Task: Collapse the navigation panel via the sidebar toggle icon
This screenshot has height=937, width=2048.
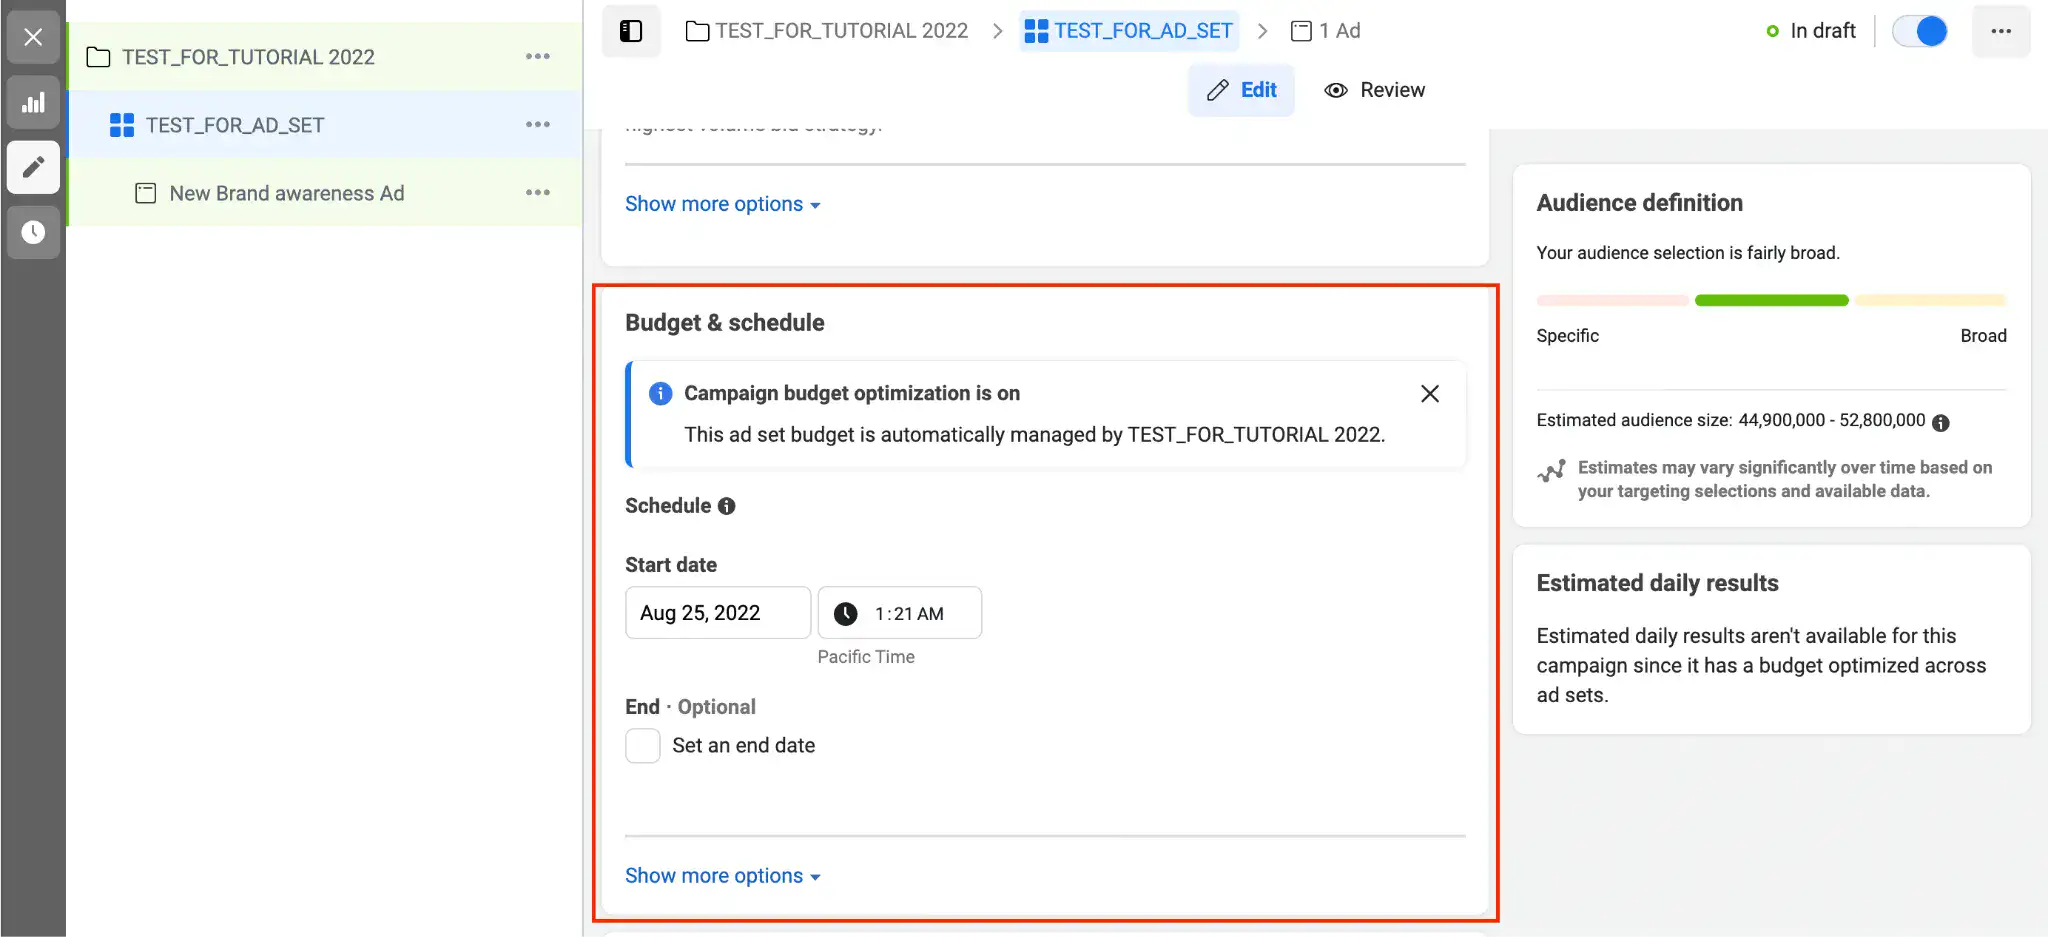Action: [631, 31]
